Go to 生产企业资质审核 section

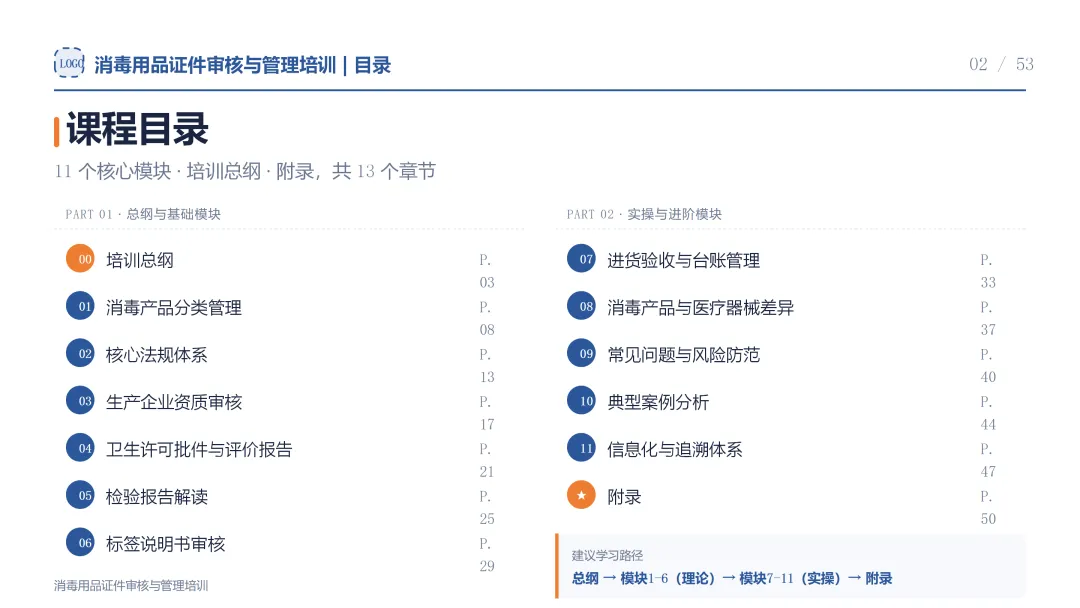click(174, 402)
